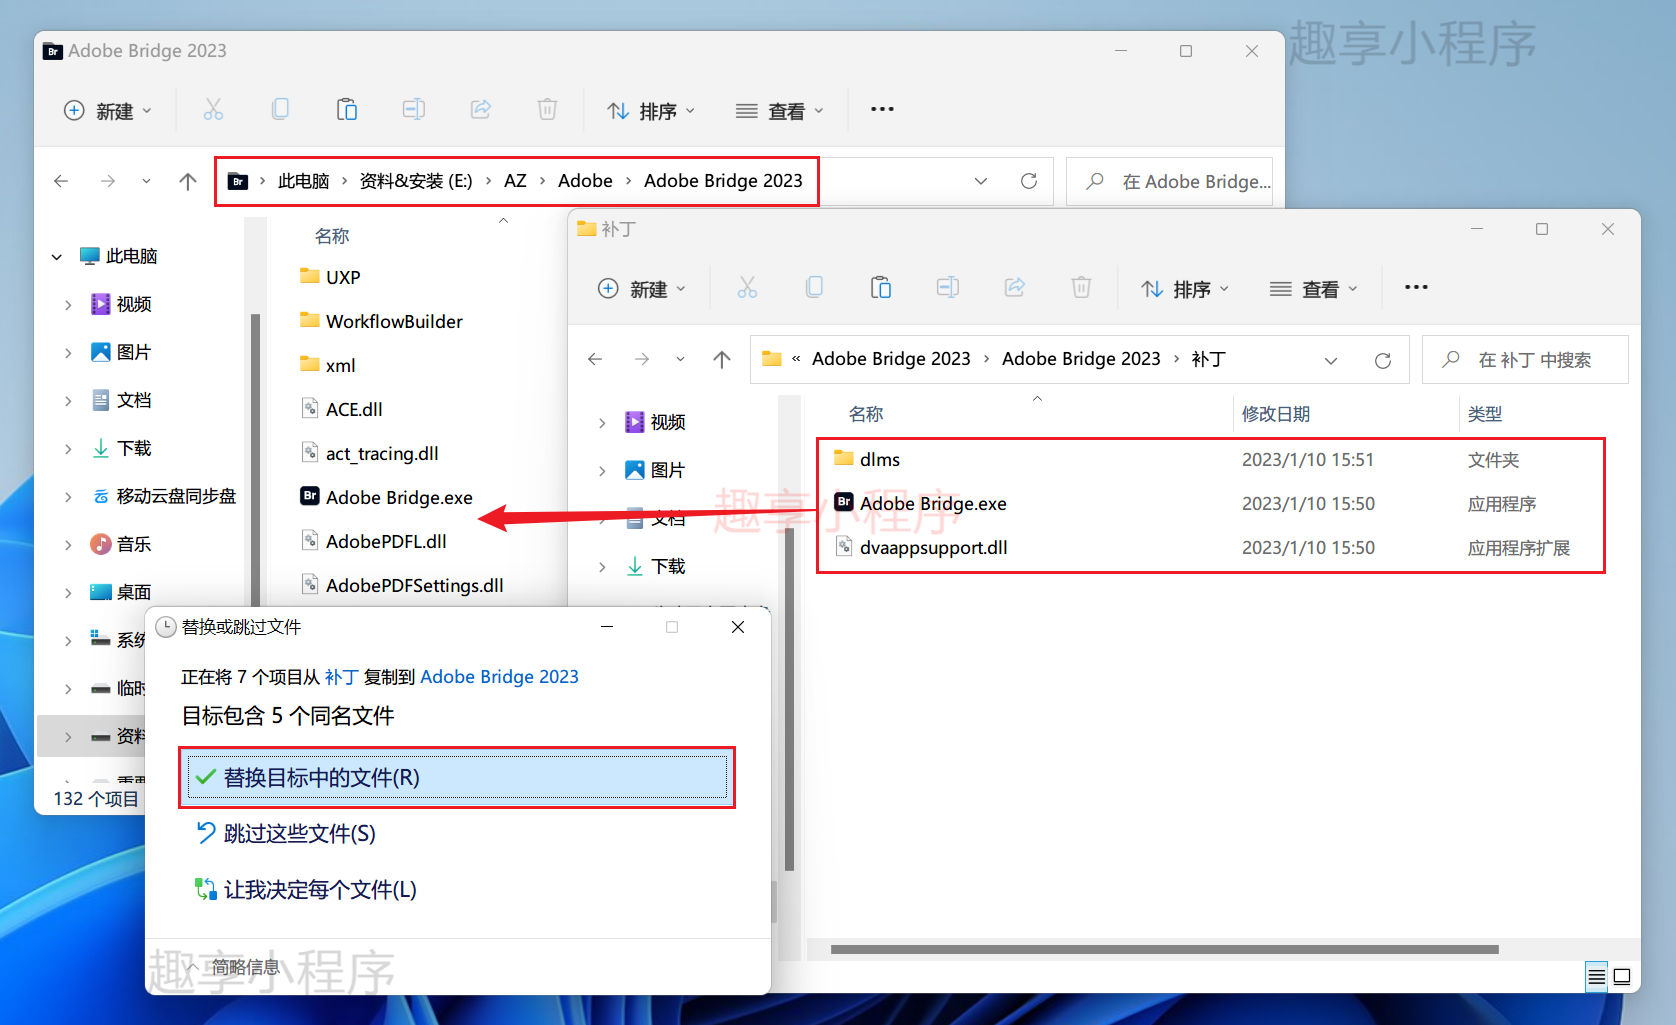Click the Copy icon in 补丁 window toolbar
The width and height of the screenshot is (1676, 1025).
tap(814, 288)
